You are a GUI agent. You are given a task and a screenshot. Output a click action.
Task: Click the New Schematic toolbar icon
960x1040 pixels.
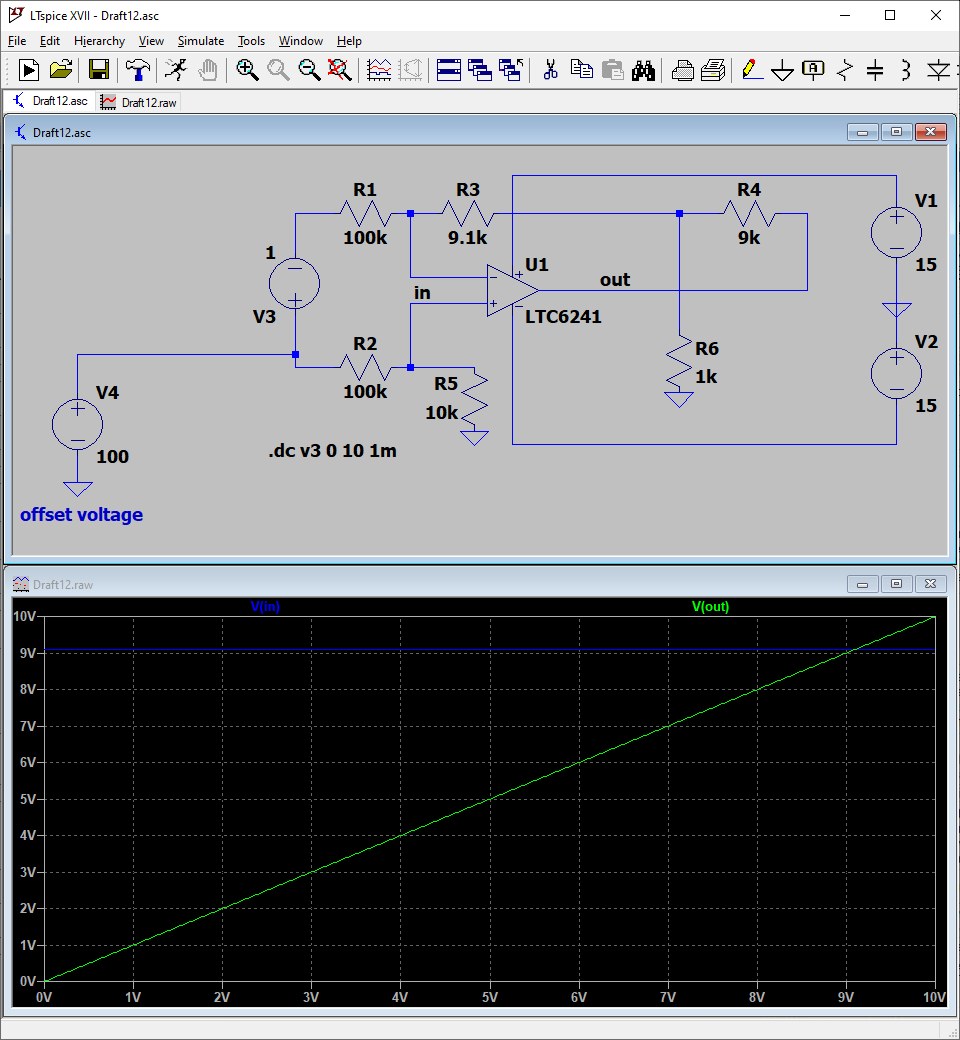tap(29, 70)
